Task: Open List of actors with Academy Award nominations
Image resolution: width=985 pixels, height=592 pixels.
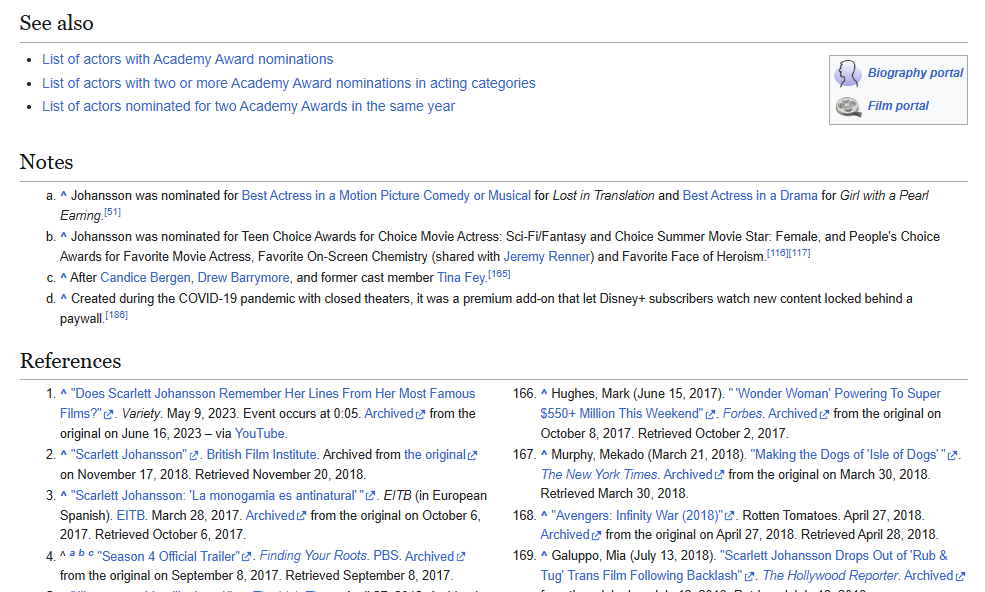Action: 188,59
